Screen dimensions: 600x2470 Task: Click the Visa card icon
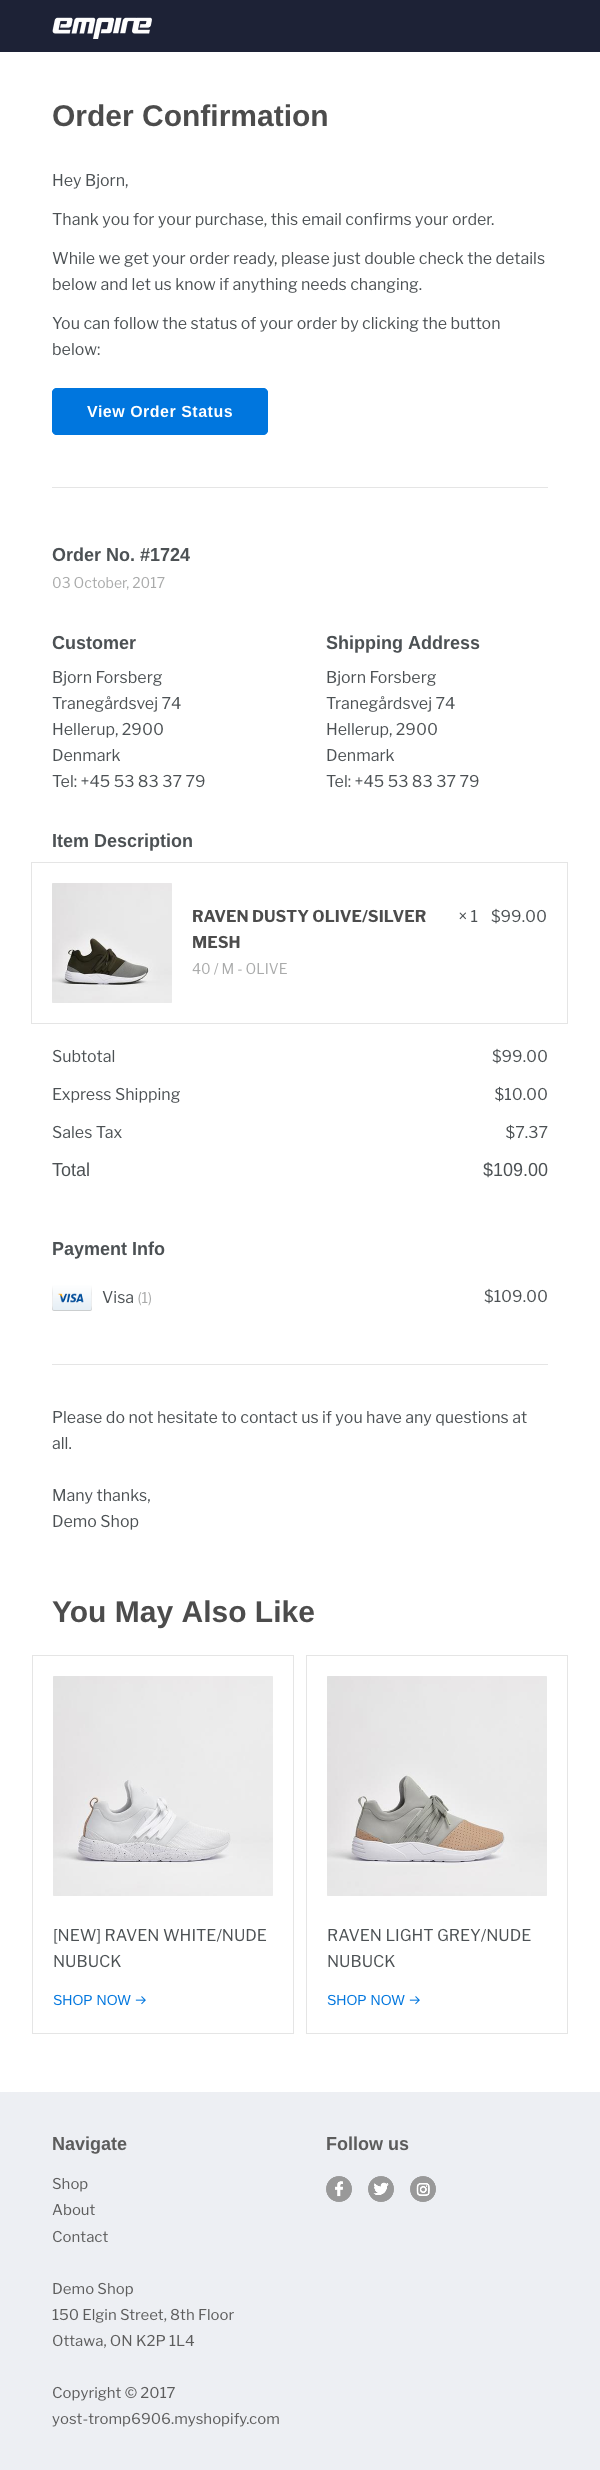click(72, 1298)
